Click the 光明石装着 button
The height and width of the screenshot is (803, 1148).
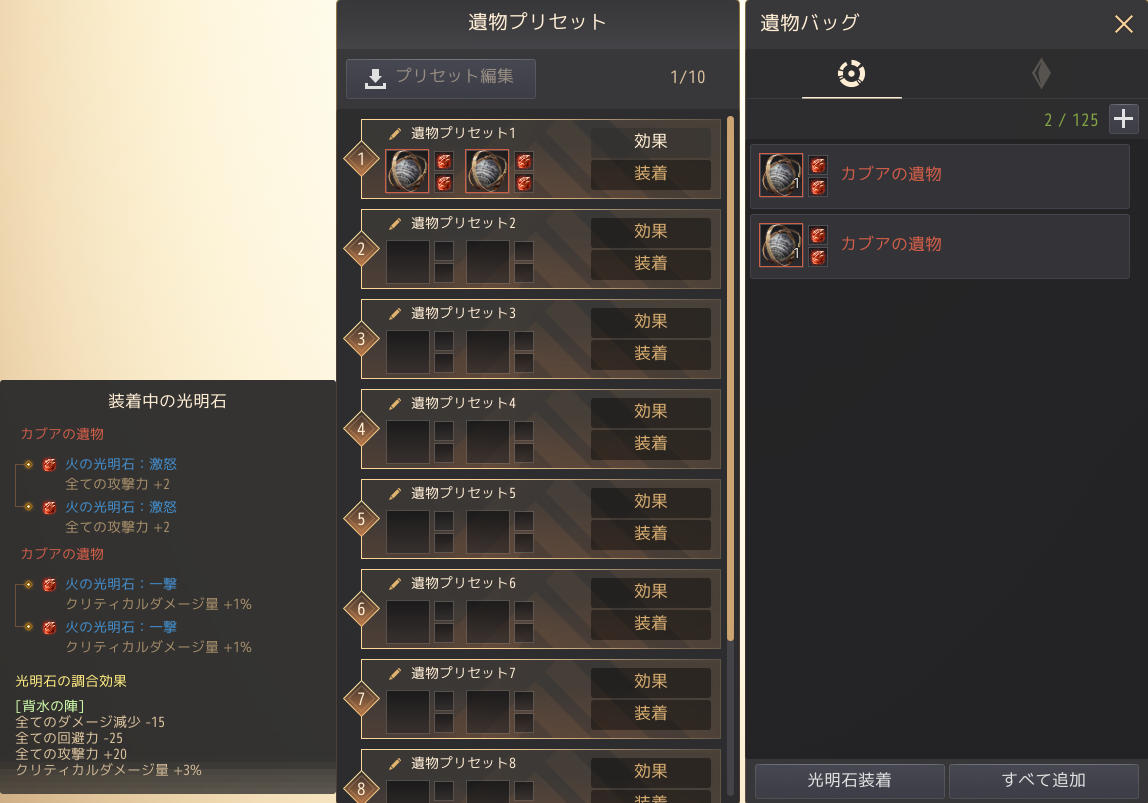[x=849, y=780]
